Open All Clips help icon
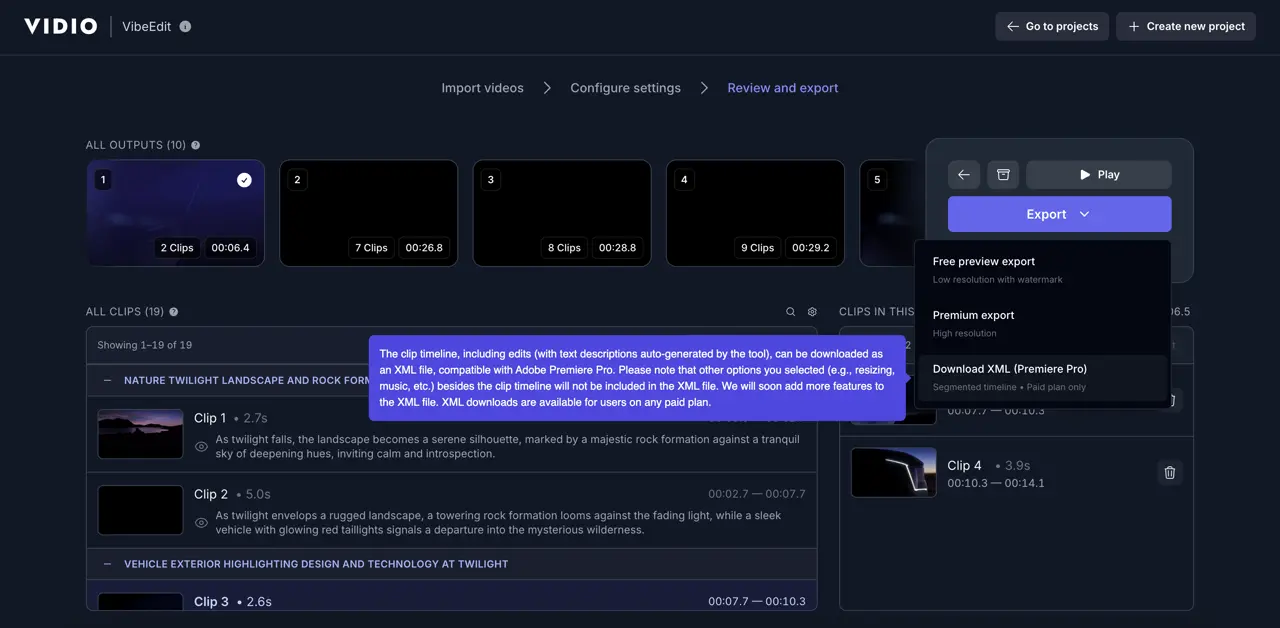This screenshot has height=628, width=1280. click(174, 312)
